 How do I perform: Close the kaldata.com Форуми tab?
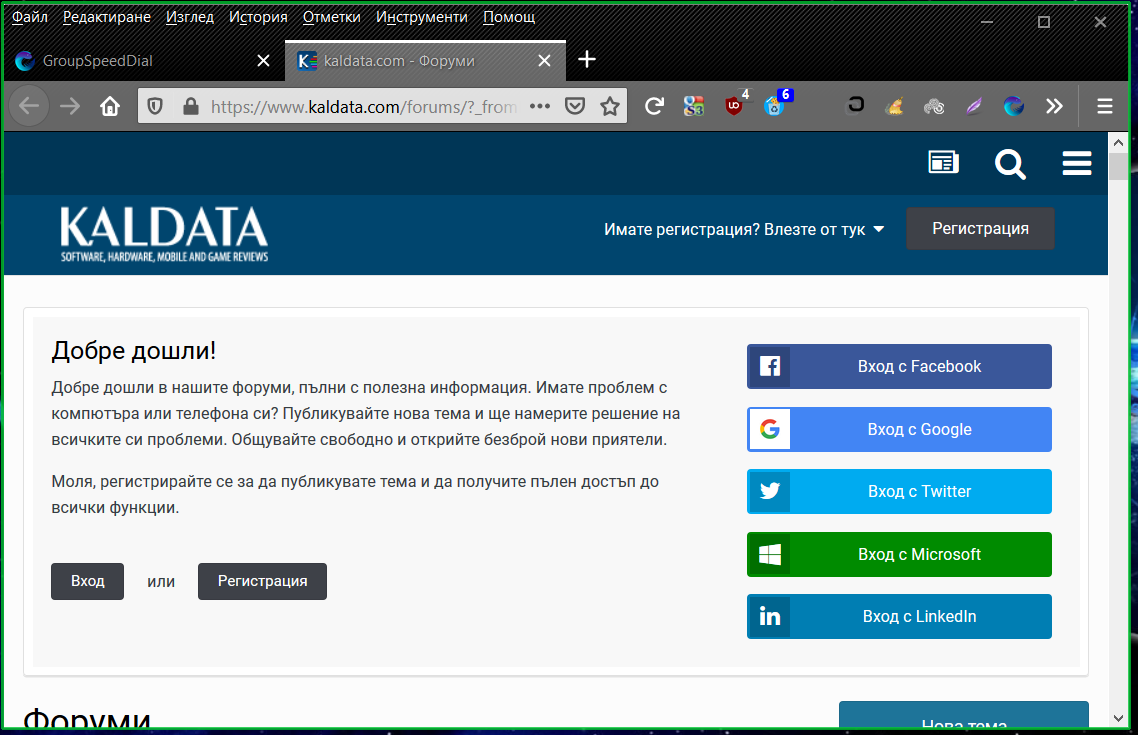(x=544, y=61)
